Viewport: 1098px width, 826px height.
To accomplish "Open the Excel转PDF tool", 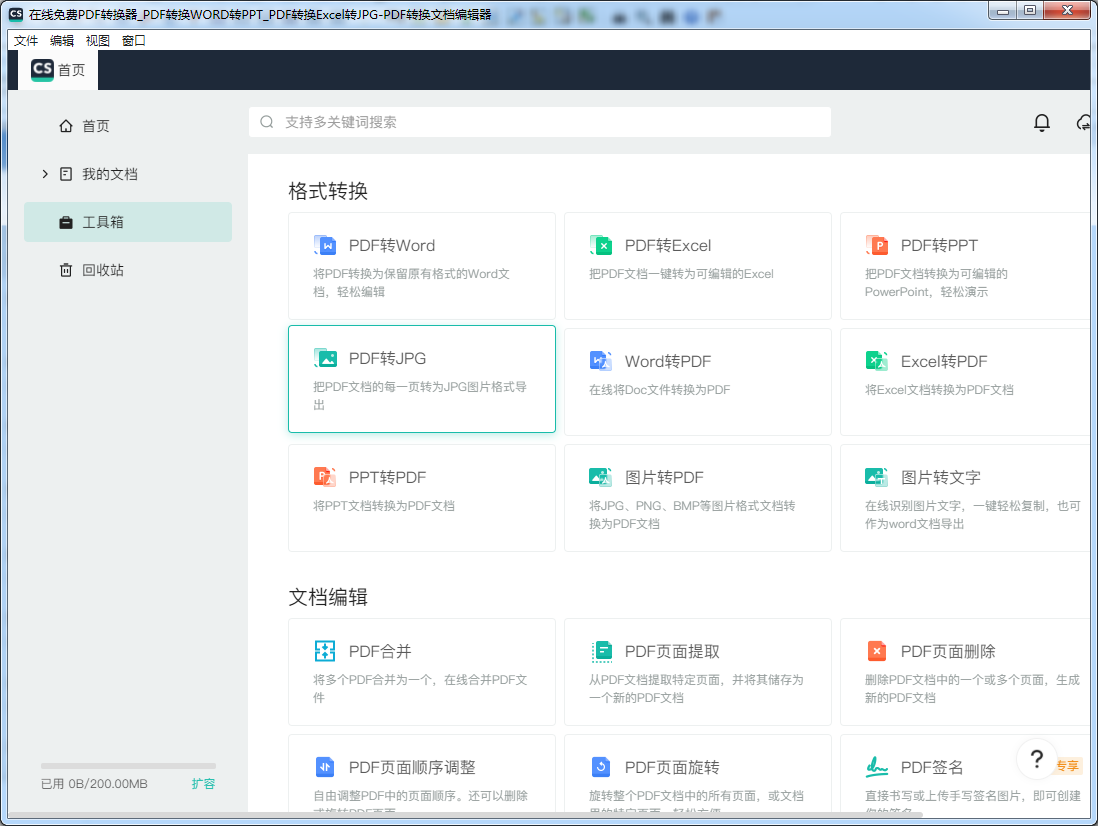I will [x=877, y=361].
